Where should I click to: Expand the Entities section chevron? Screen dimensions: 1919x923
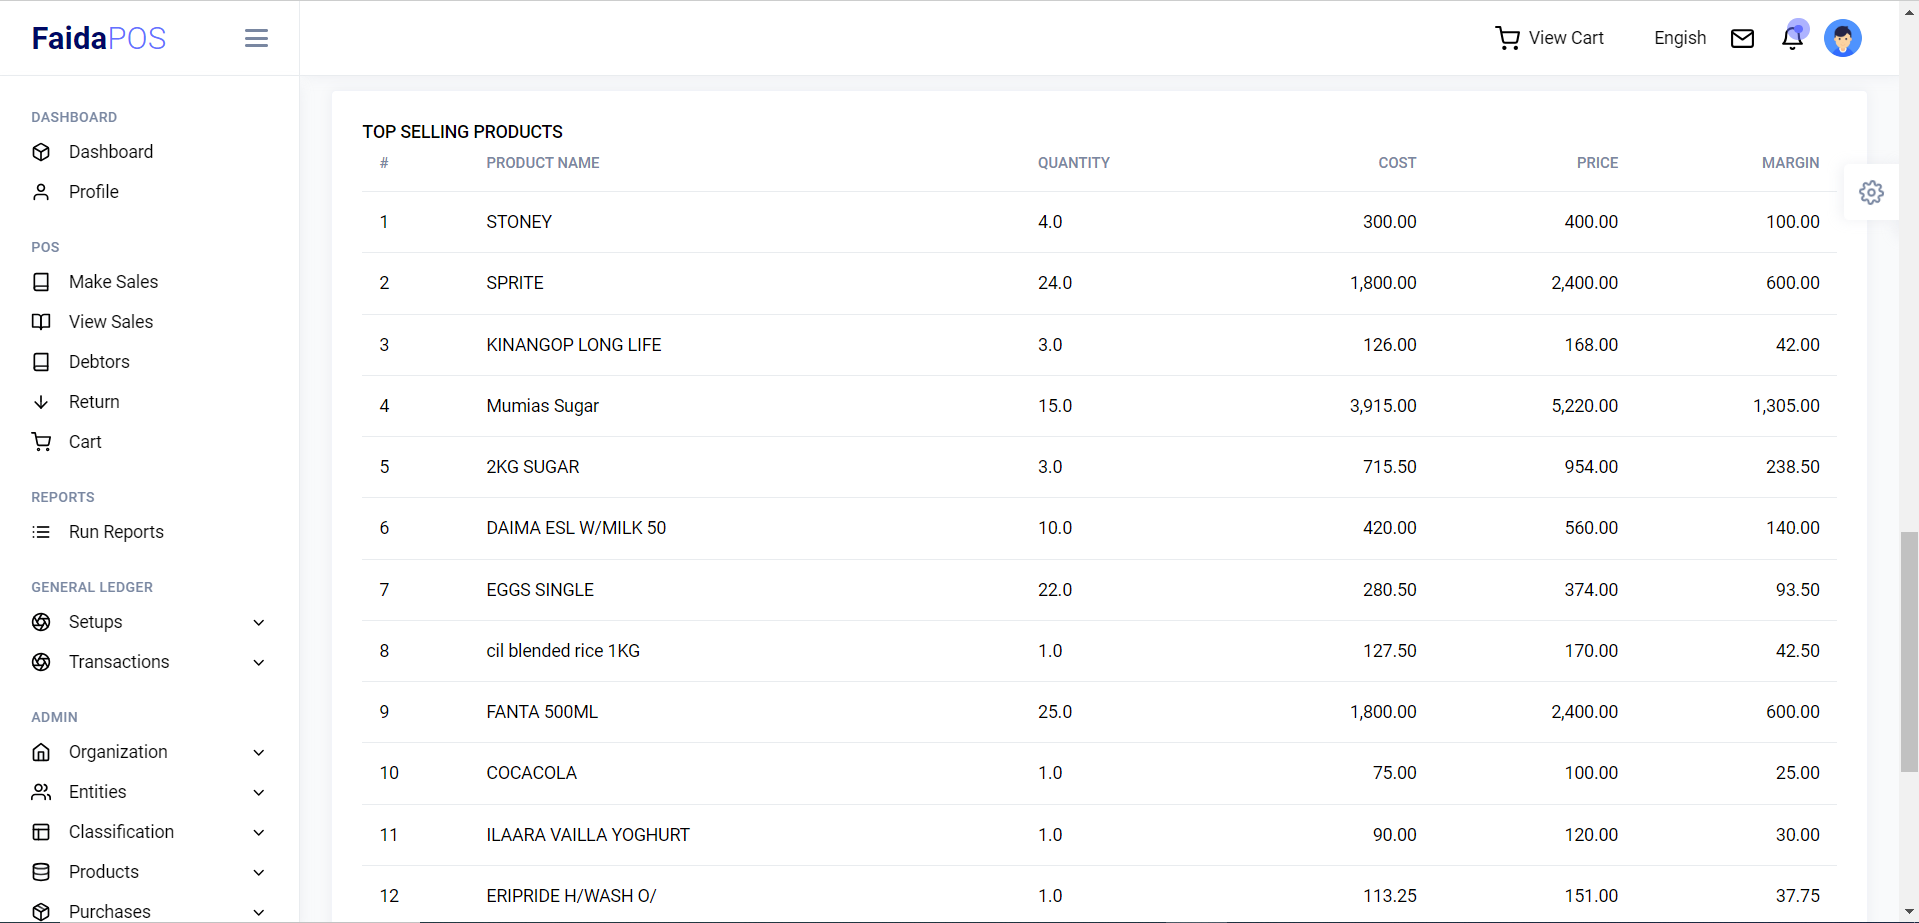pos(258,792)
